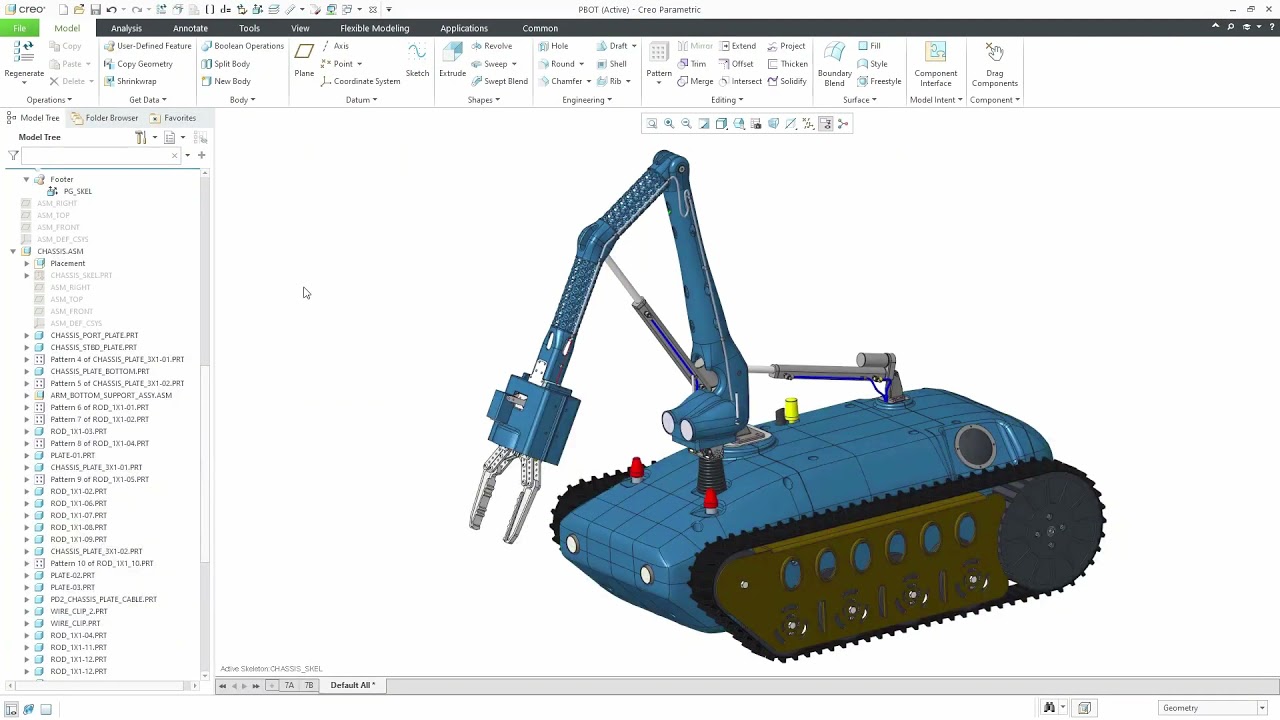Screen dimensions: 1280x720
Task: Click the Save file icon in quick access toolbar
Action: click(95, 9)
